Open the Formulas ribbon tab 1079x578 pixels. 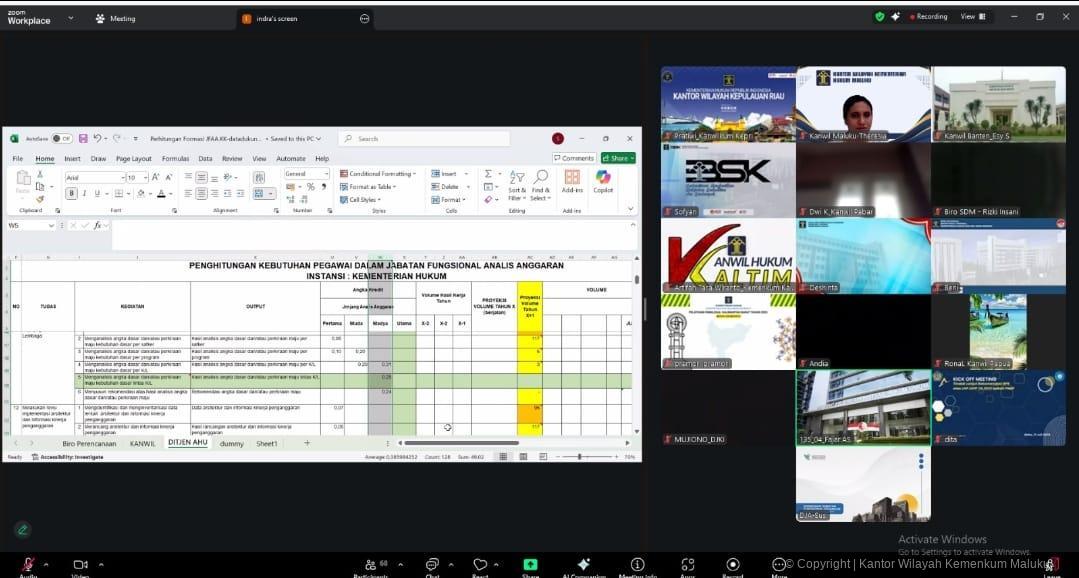coord(175,158)
